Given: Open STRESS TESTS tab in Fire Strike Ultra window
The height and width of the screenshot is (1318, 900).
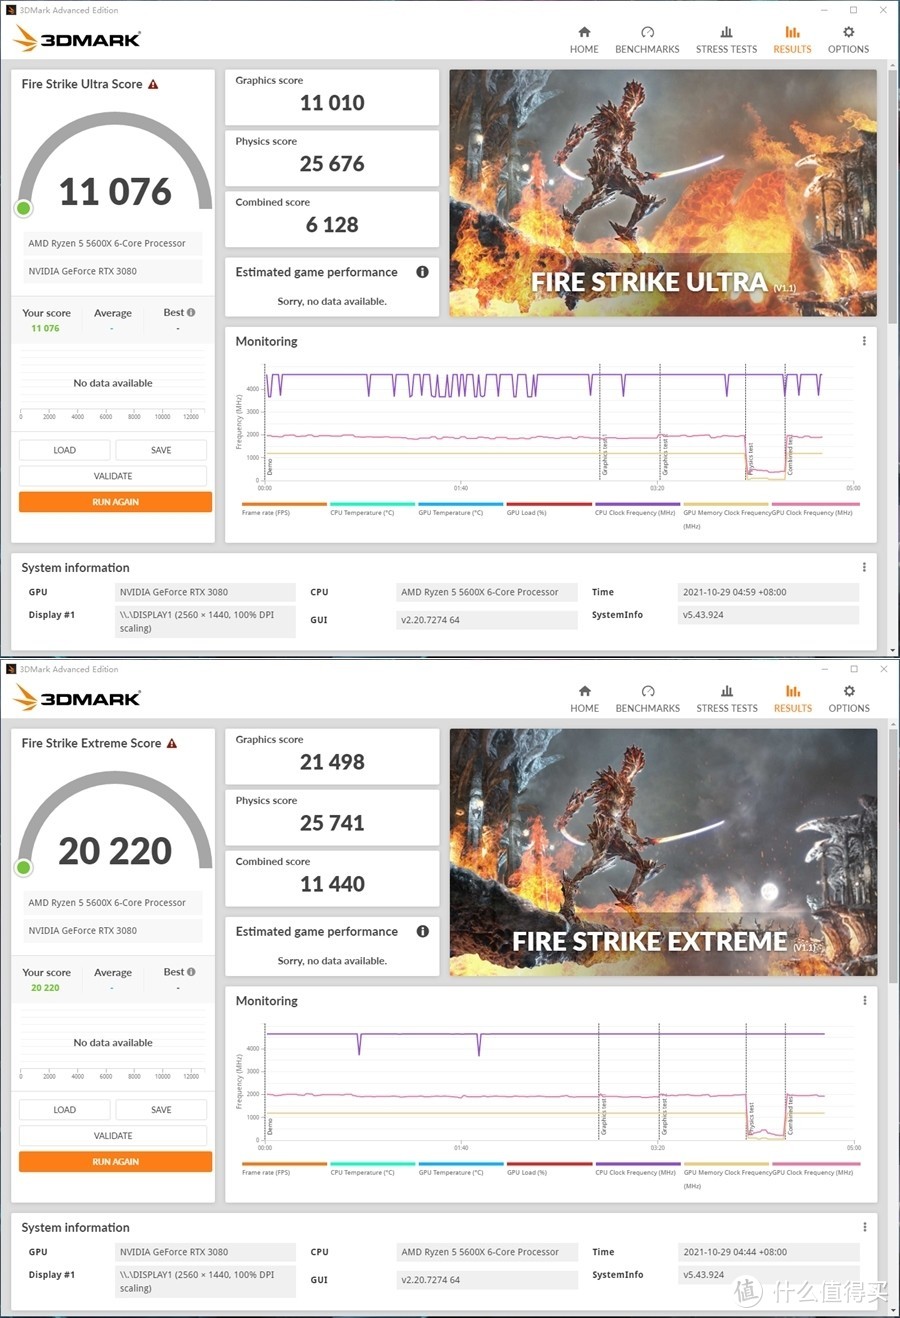Looking at the screenshot, I should pyautogui.click(x=726, y=40).
